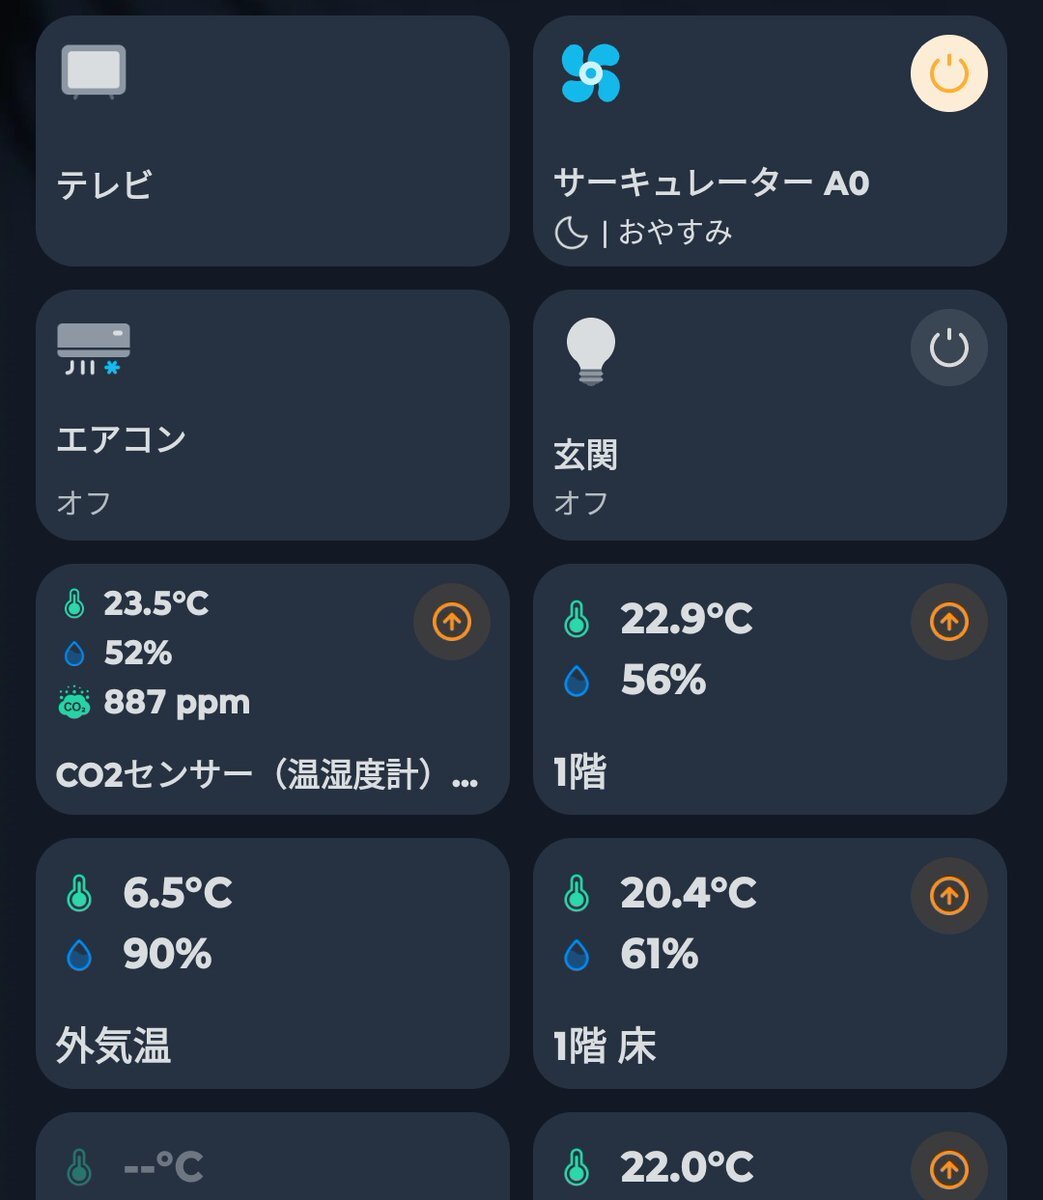The width and height of the screenshot is (1043, 1200).
Task: Toggle power for サーキュレーター A0
Action: pyautogui.click(x=949, y=74)
